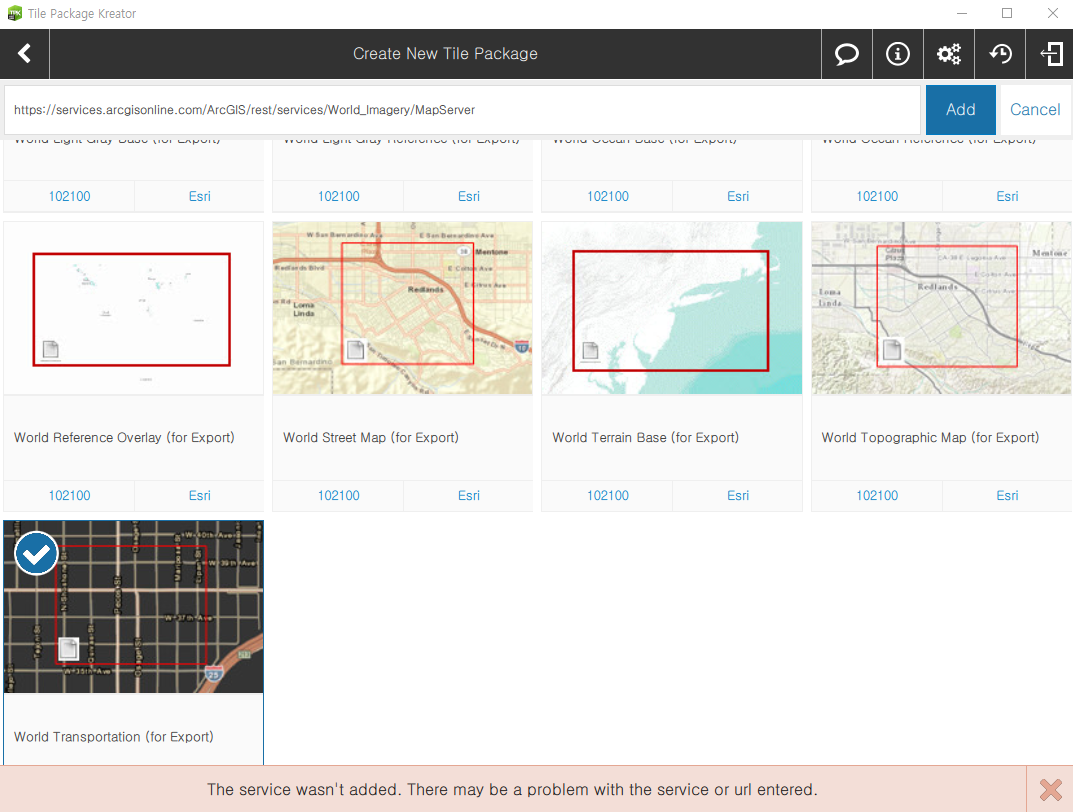Click 102100 under World Light Gray Base
Screen dimensions: 1073x812
[69, 196]
